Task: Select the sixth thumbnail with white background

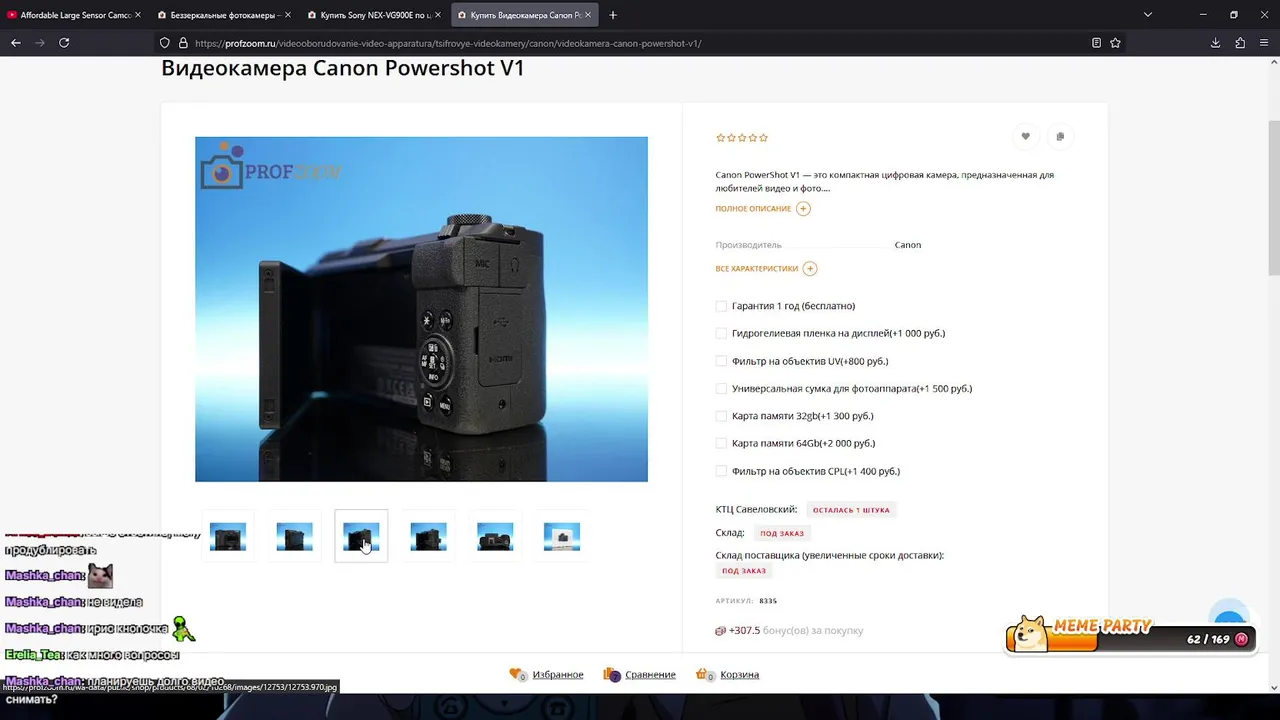Action: [x=562, y=537]
